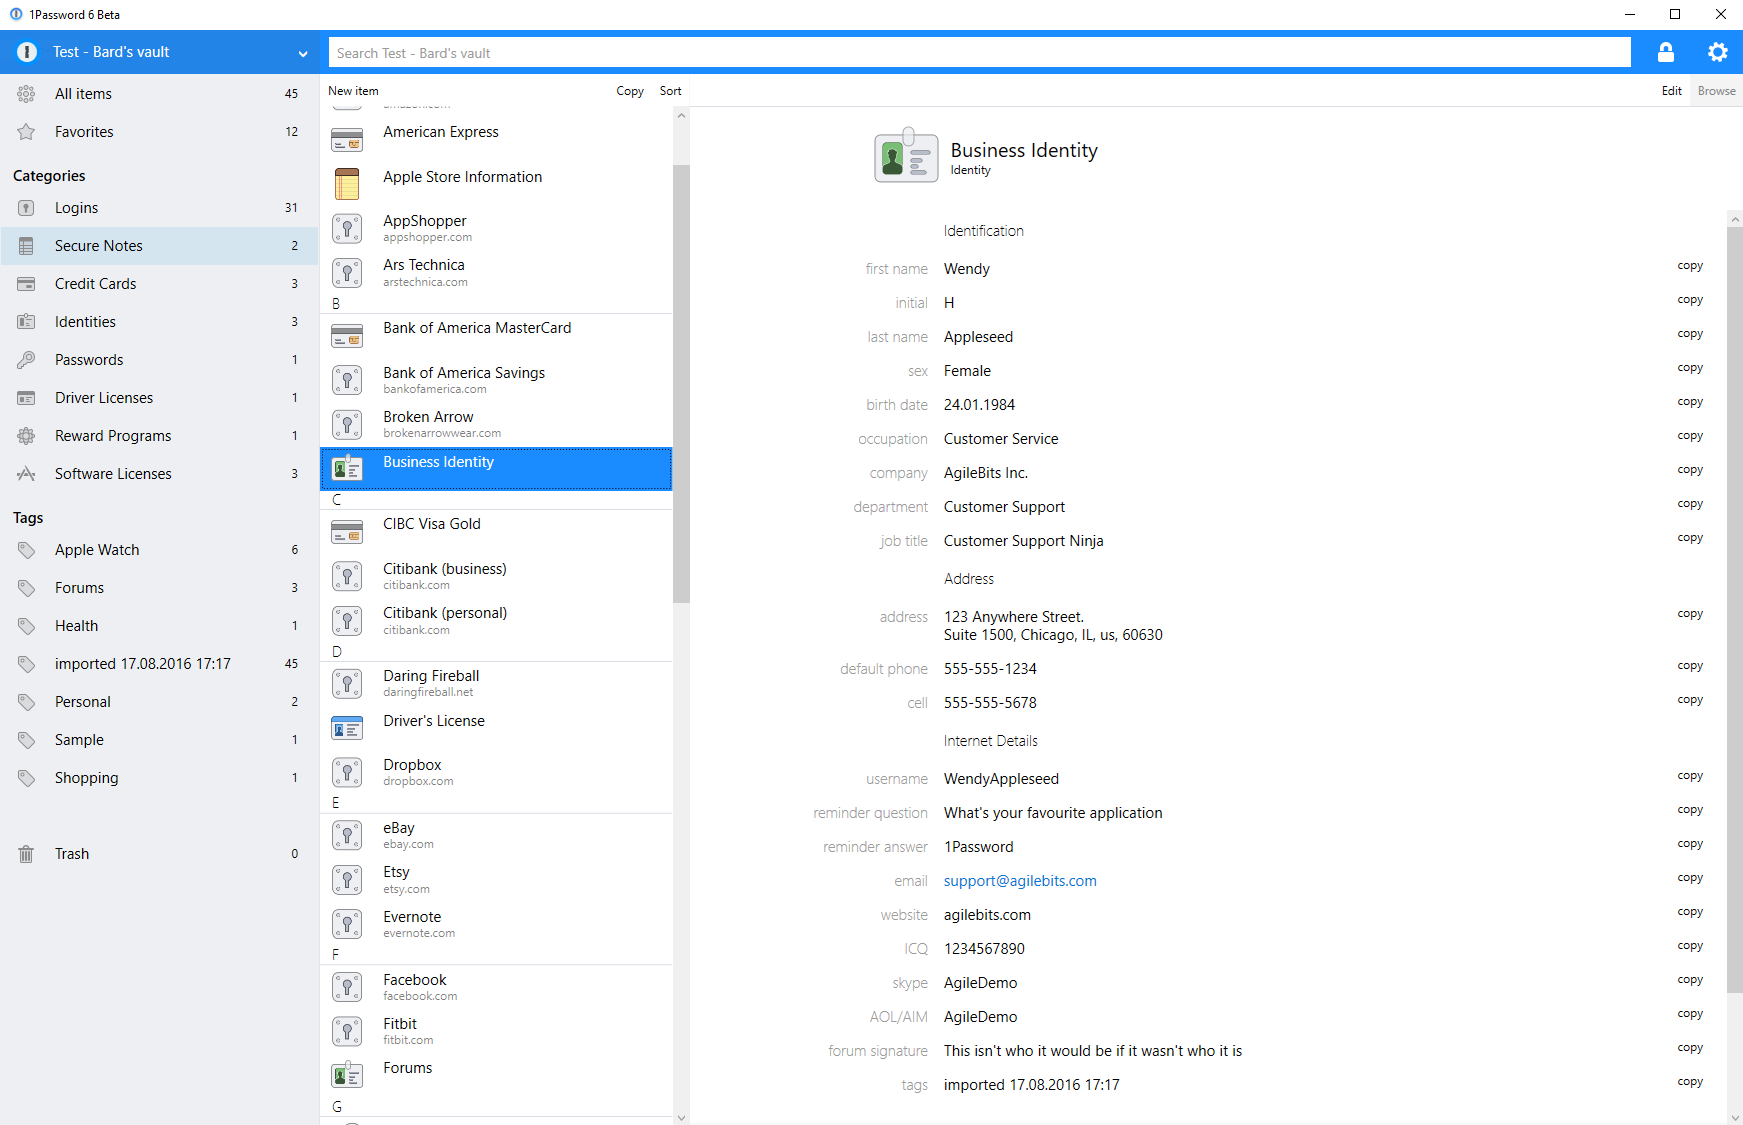Select Citibank (personal) entry
The height and width of the screenshot is (1125, 1743).
[x=496, y=620]
